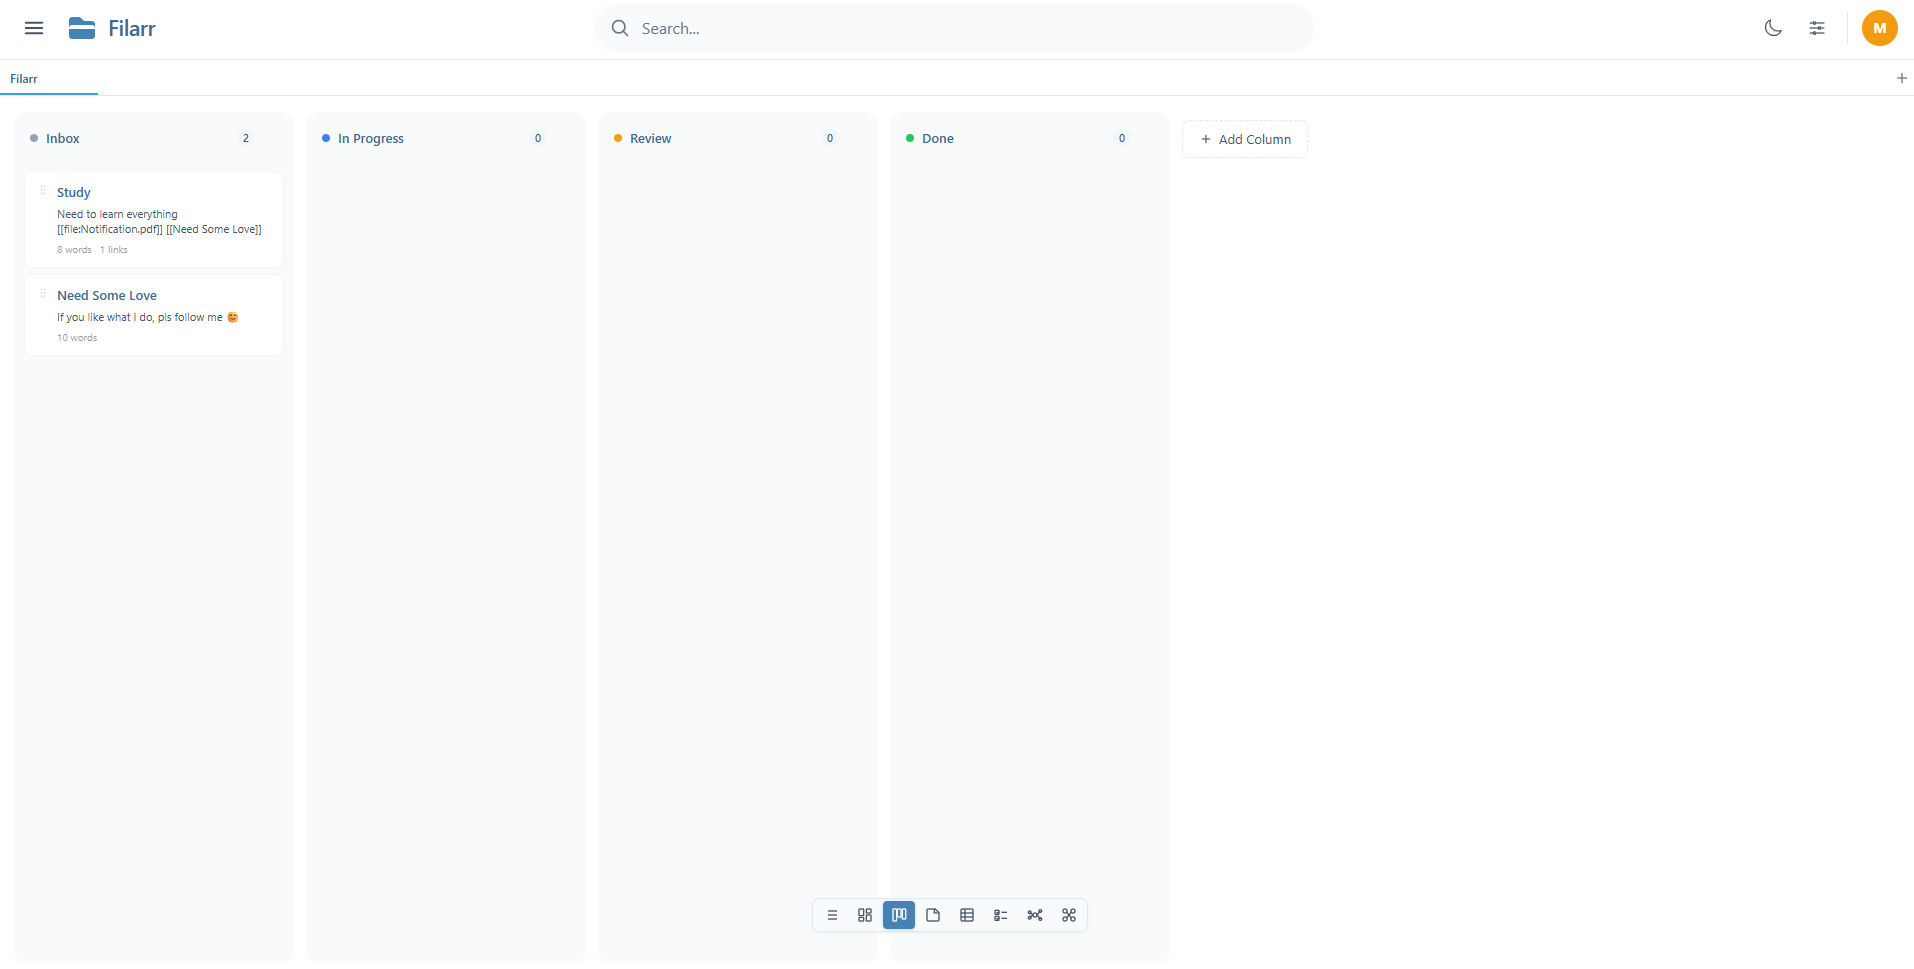The height and width of the screenshot is (969, 1914).
Task: Open the M profile avatar
Action: pos(1879,28)
